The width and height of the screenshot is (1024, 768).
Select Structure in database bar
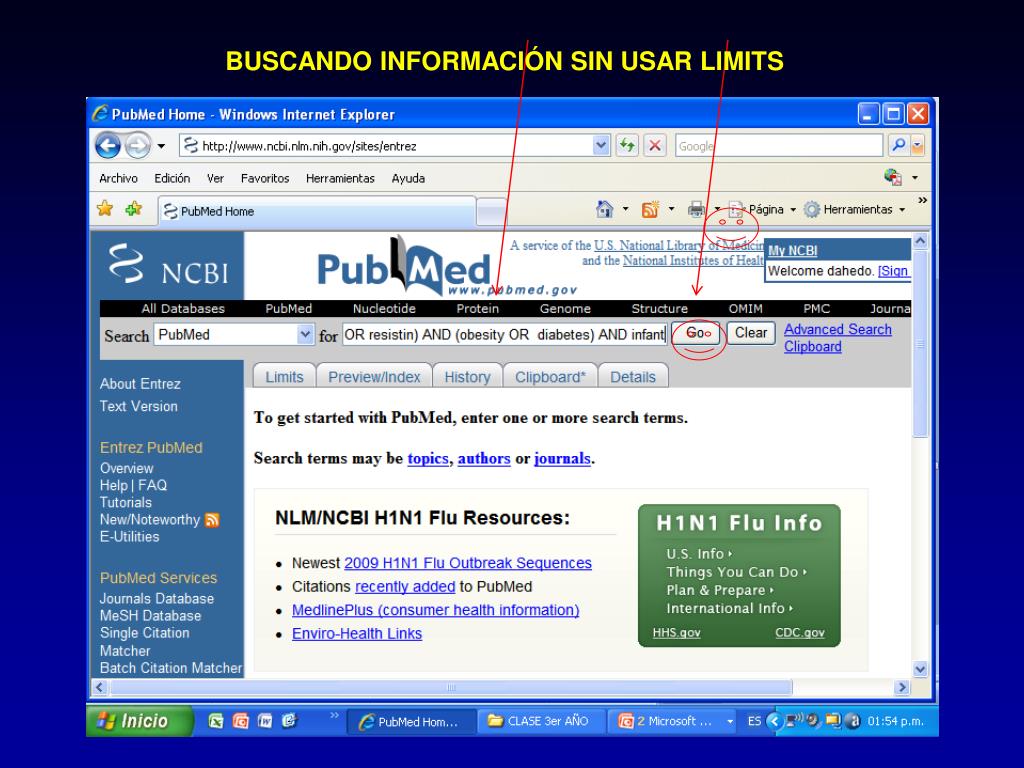pos(660,308)
